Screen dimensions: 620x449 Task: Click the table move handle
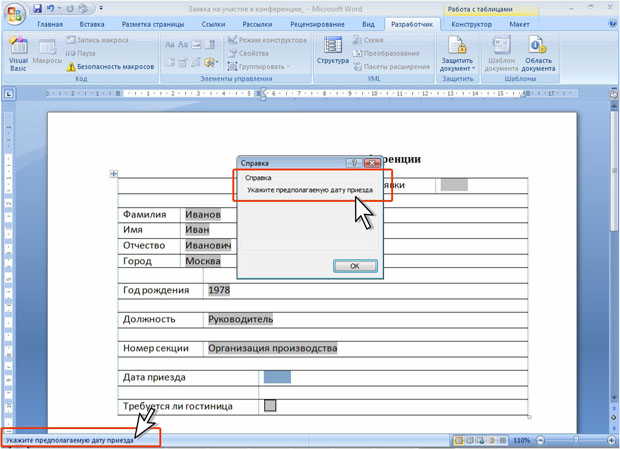113,173
